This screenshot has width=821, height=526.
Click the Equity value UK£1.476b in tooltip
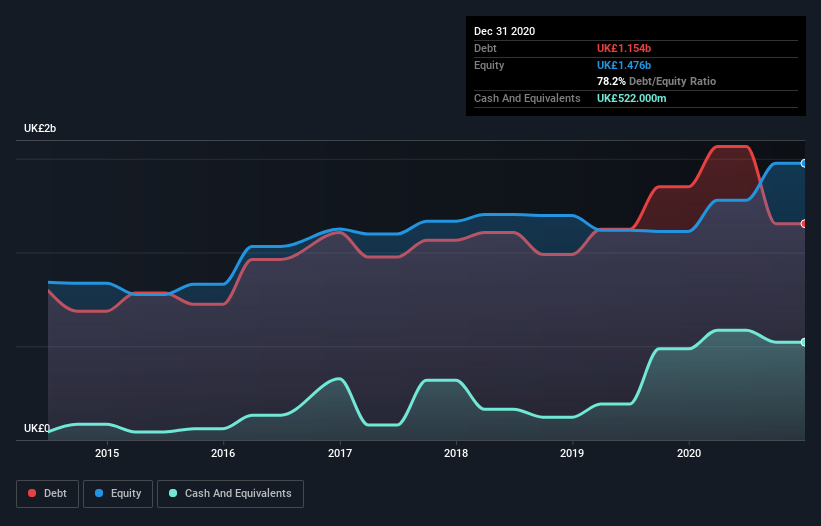(x=624, y=65)
